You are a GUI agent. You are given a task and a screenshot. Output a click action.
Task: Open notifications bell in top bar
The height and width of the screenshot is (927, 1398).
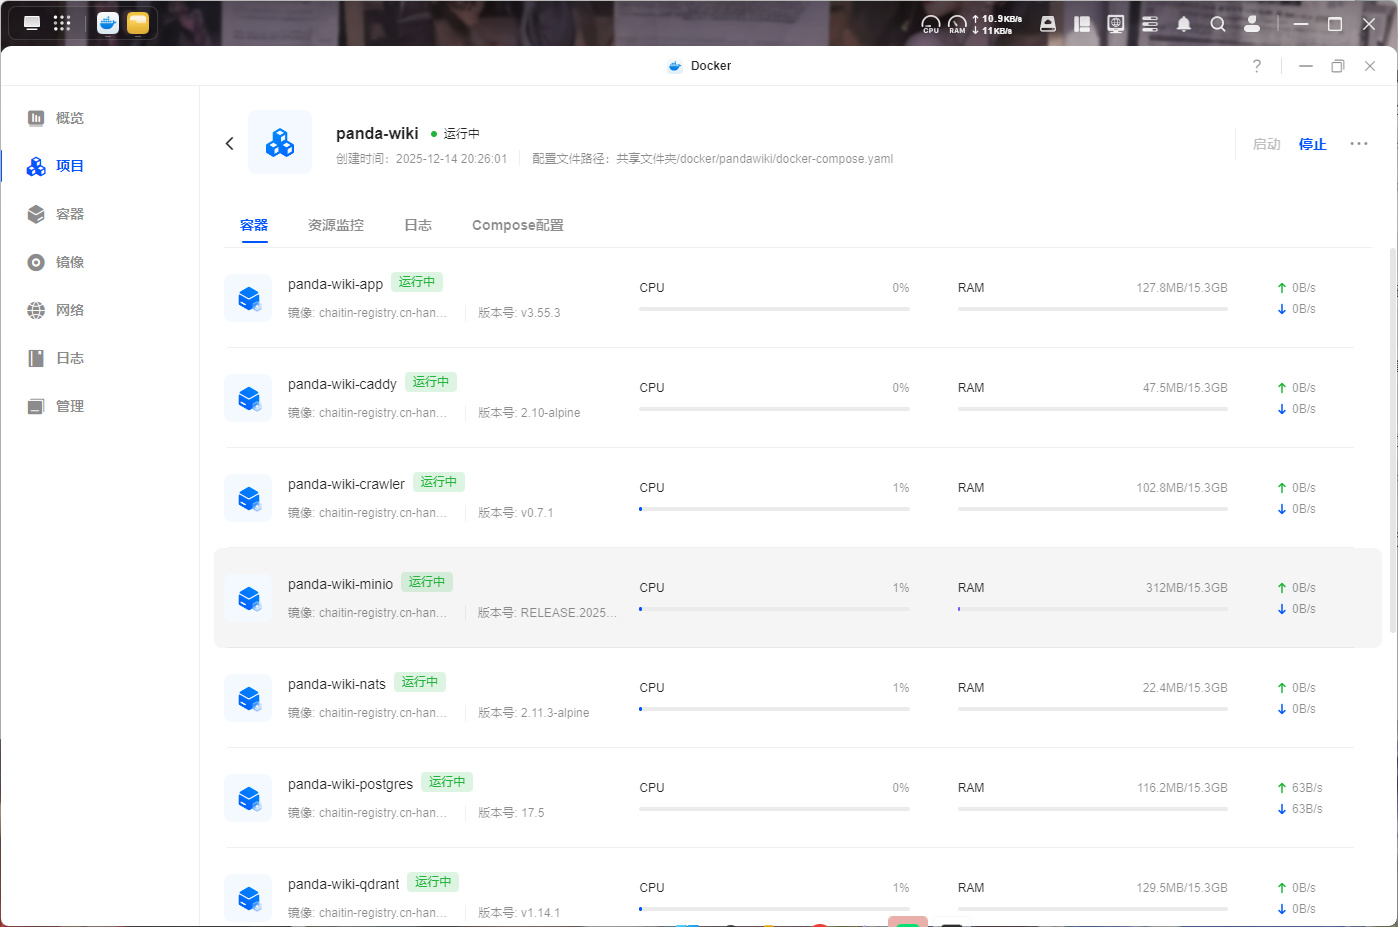(x=1184, y=24)
